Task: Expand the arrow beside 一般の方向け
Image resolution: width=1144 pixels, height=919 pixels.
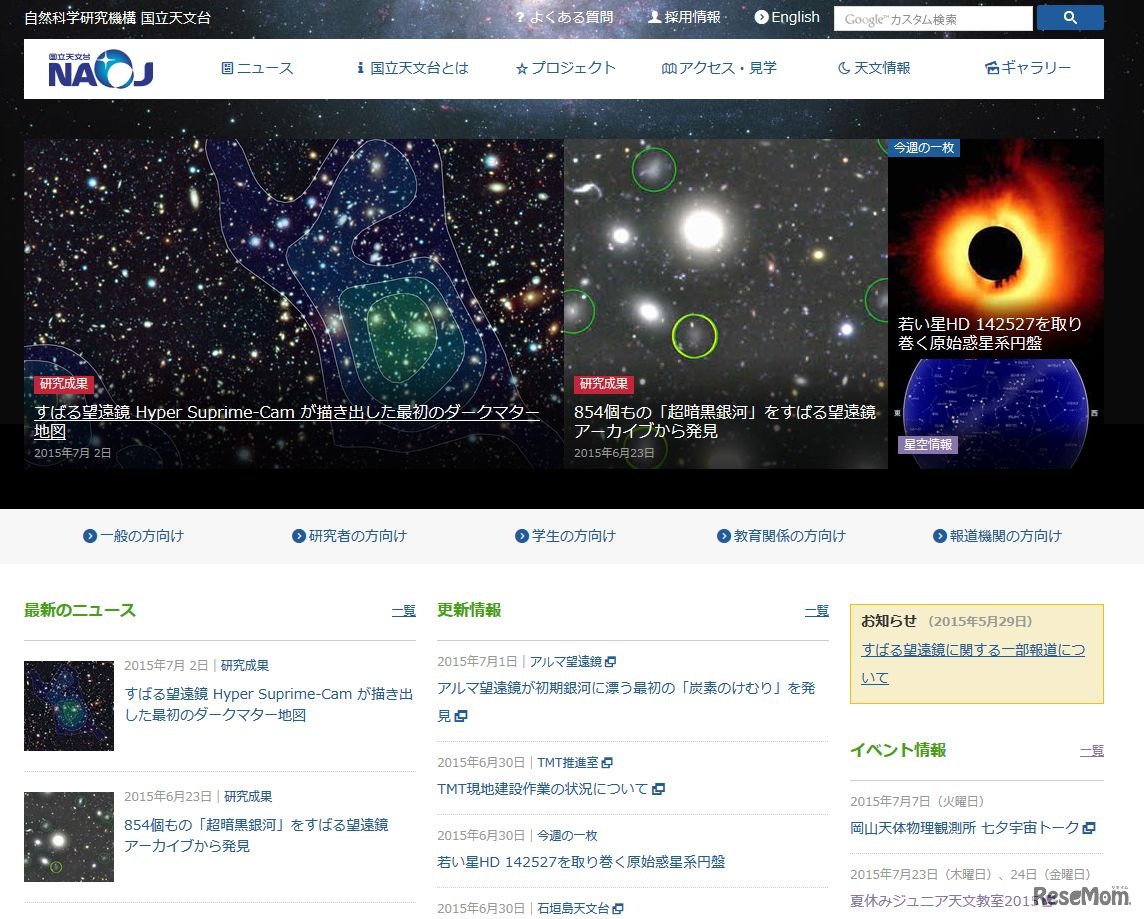Action: pos(88,536)
